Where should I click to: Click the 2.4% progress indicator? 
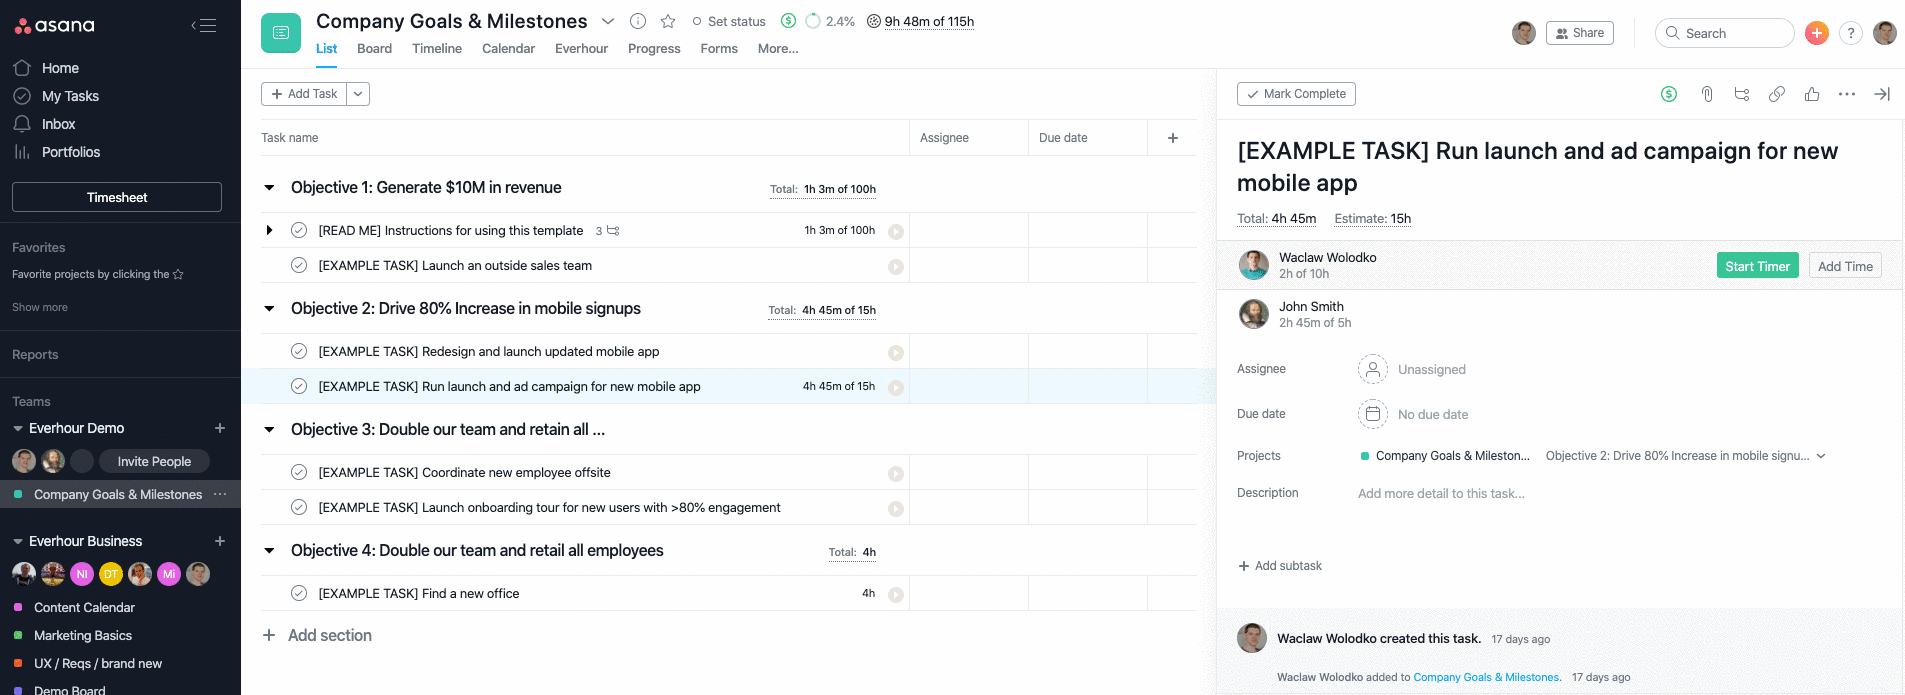[830, 21]
